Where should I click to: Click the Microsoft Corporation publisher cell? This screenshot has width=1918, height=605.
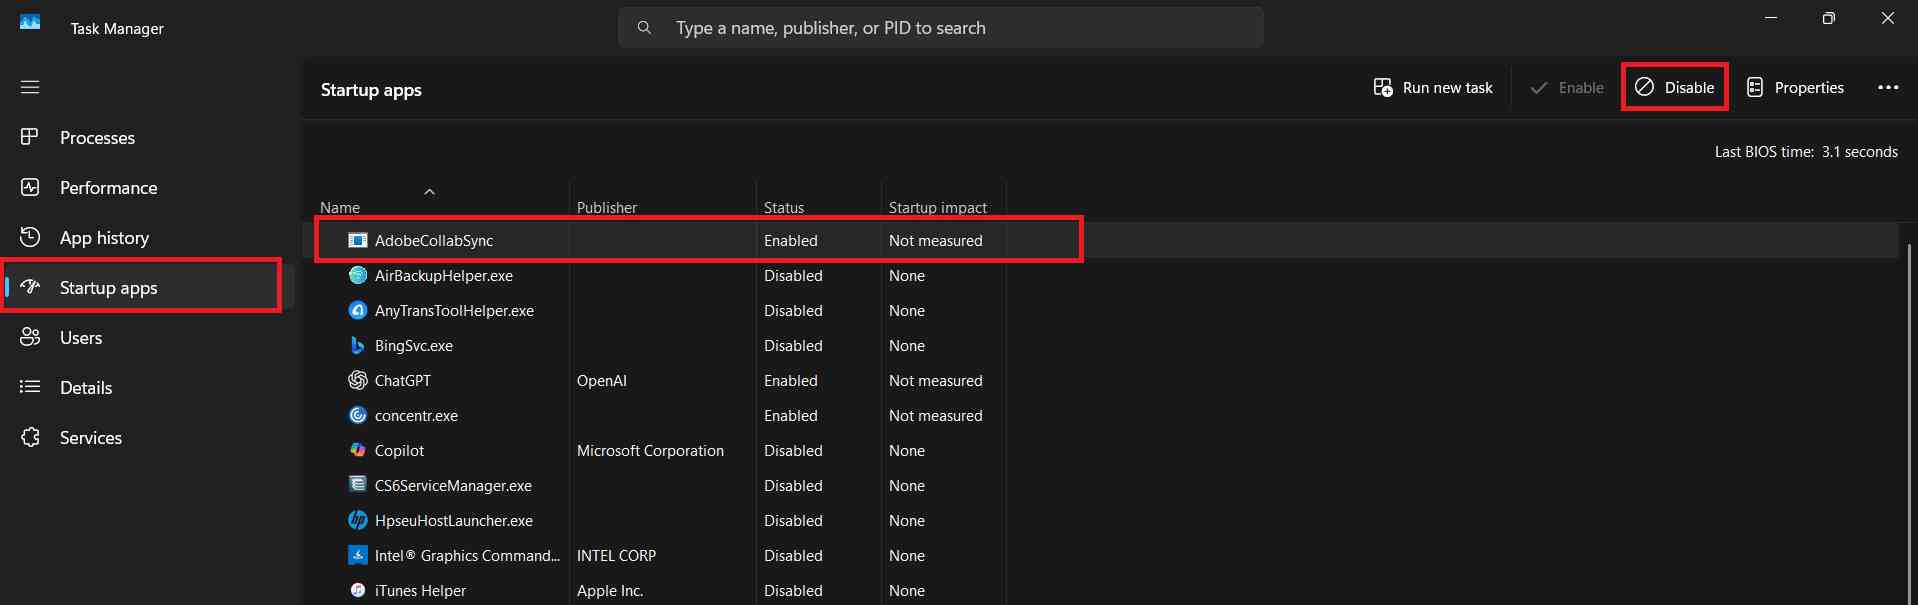click(650, 451)
